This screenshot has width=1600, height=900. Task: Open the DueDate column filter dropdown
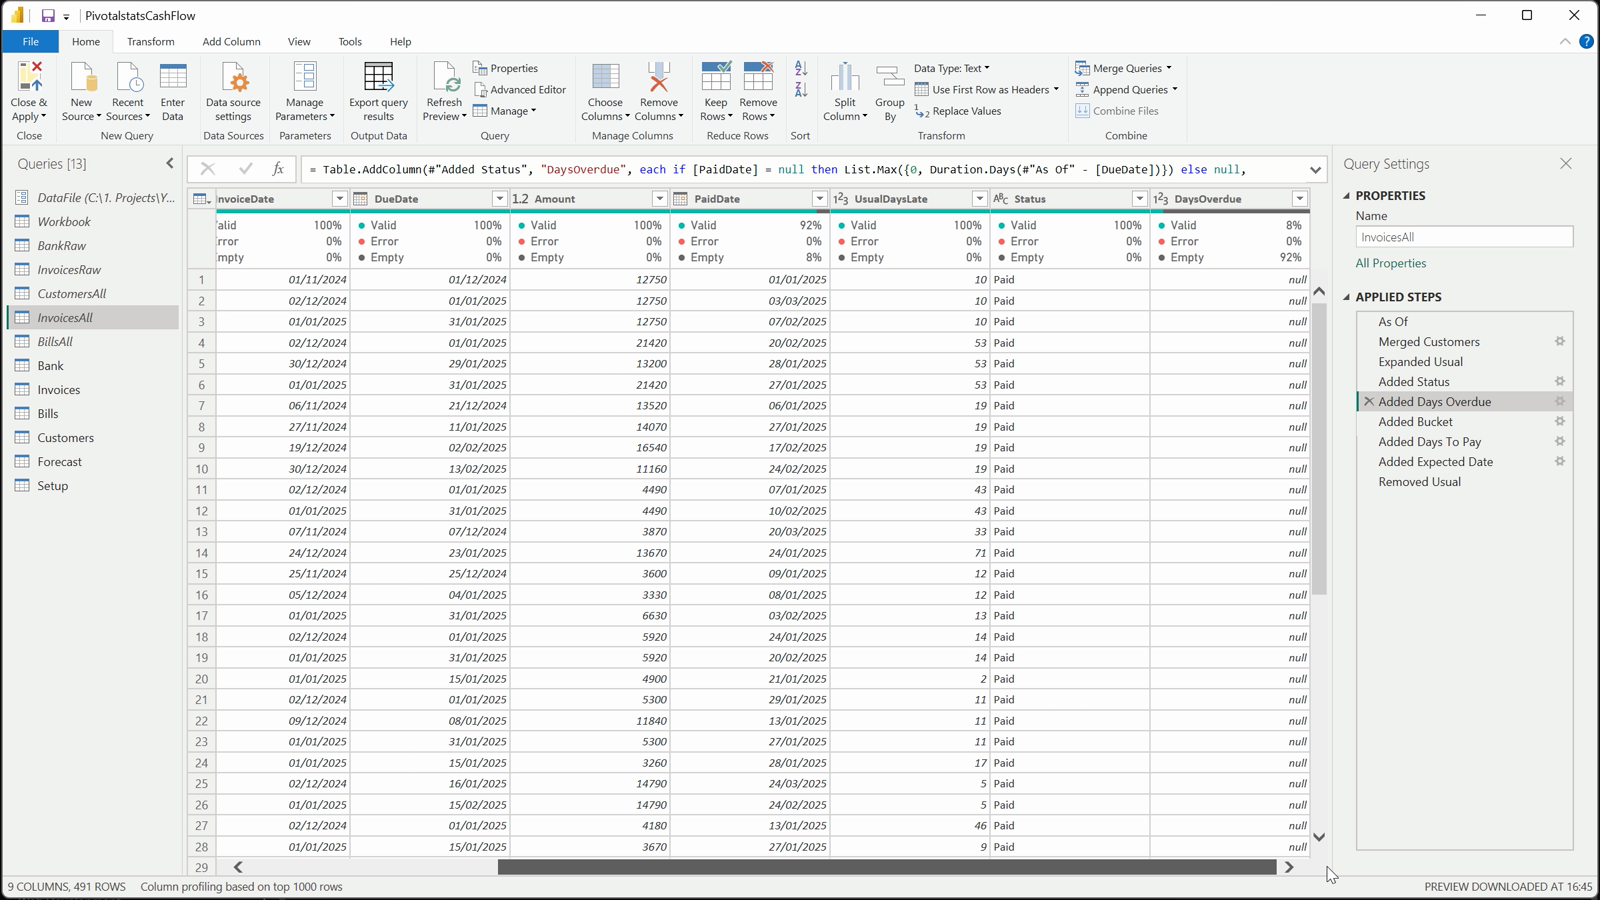499,199
